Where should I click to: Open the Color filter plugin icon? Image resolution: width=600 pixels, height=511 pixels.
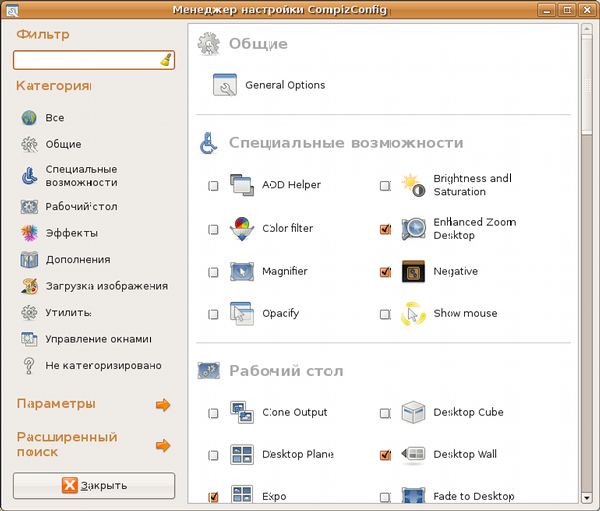241,229
